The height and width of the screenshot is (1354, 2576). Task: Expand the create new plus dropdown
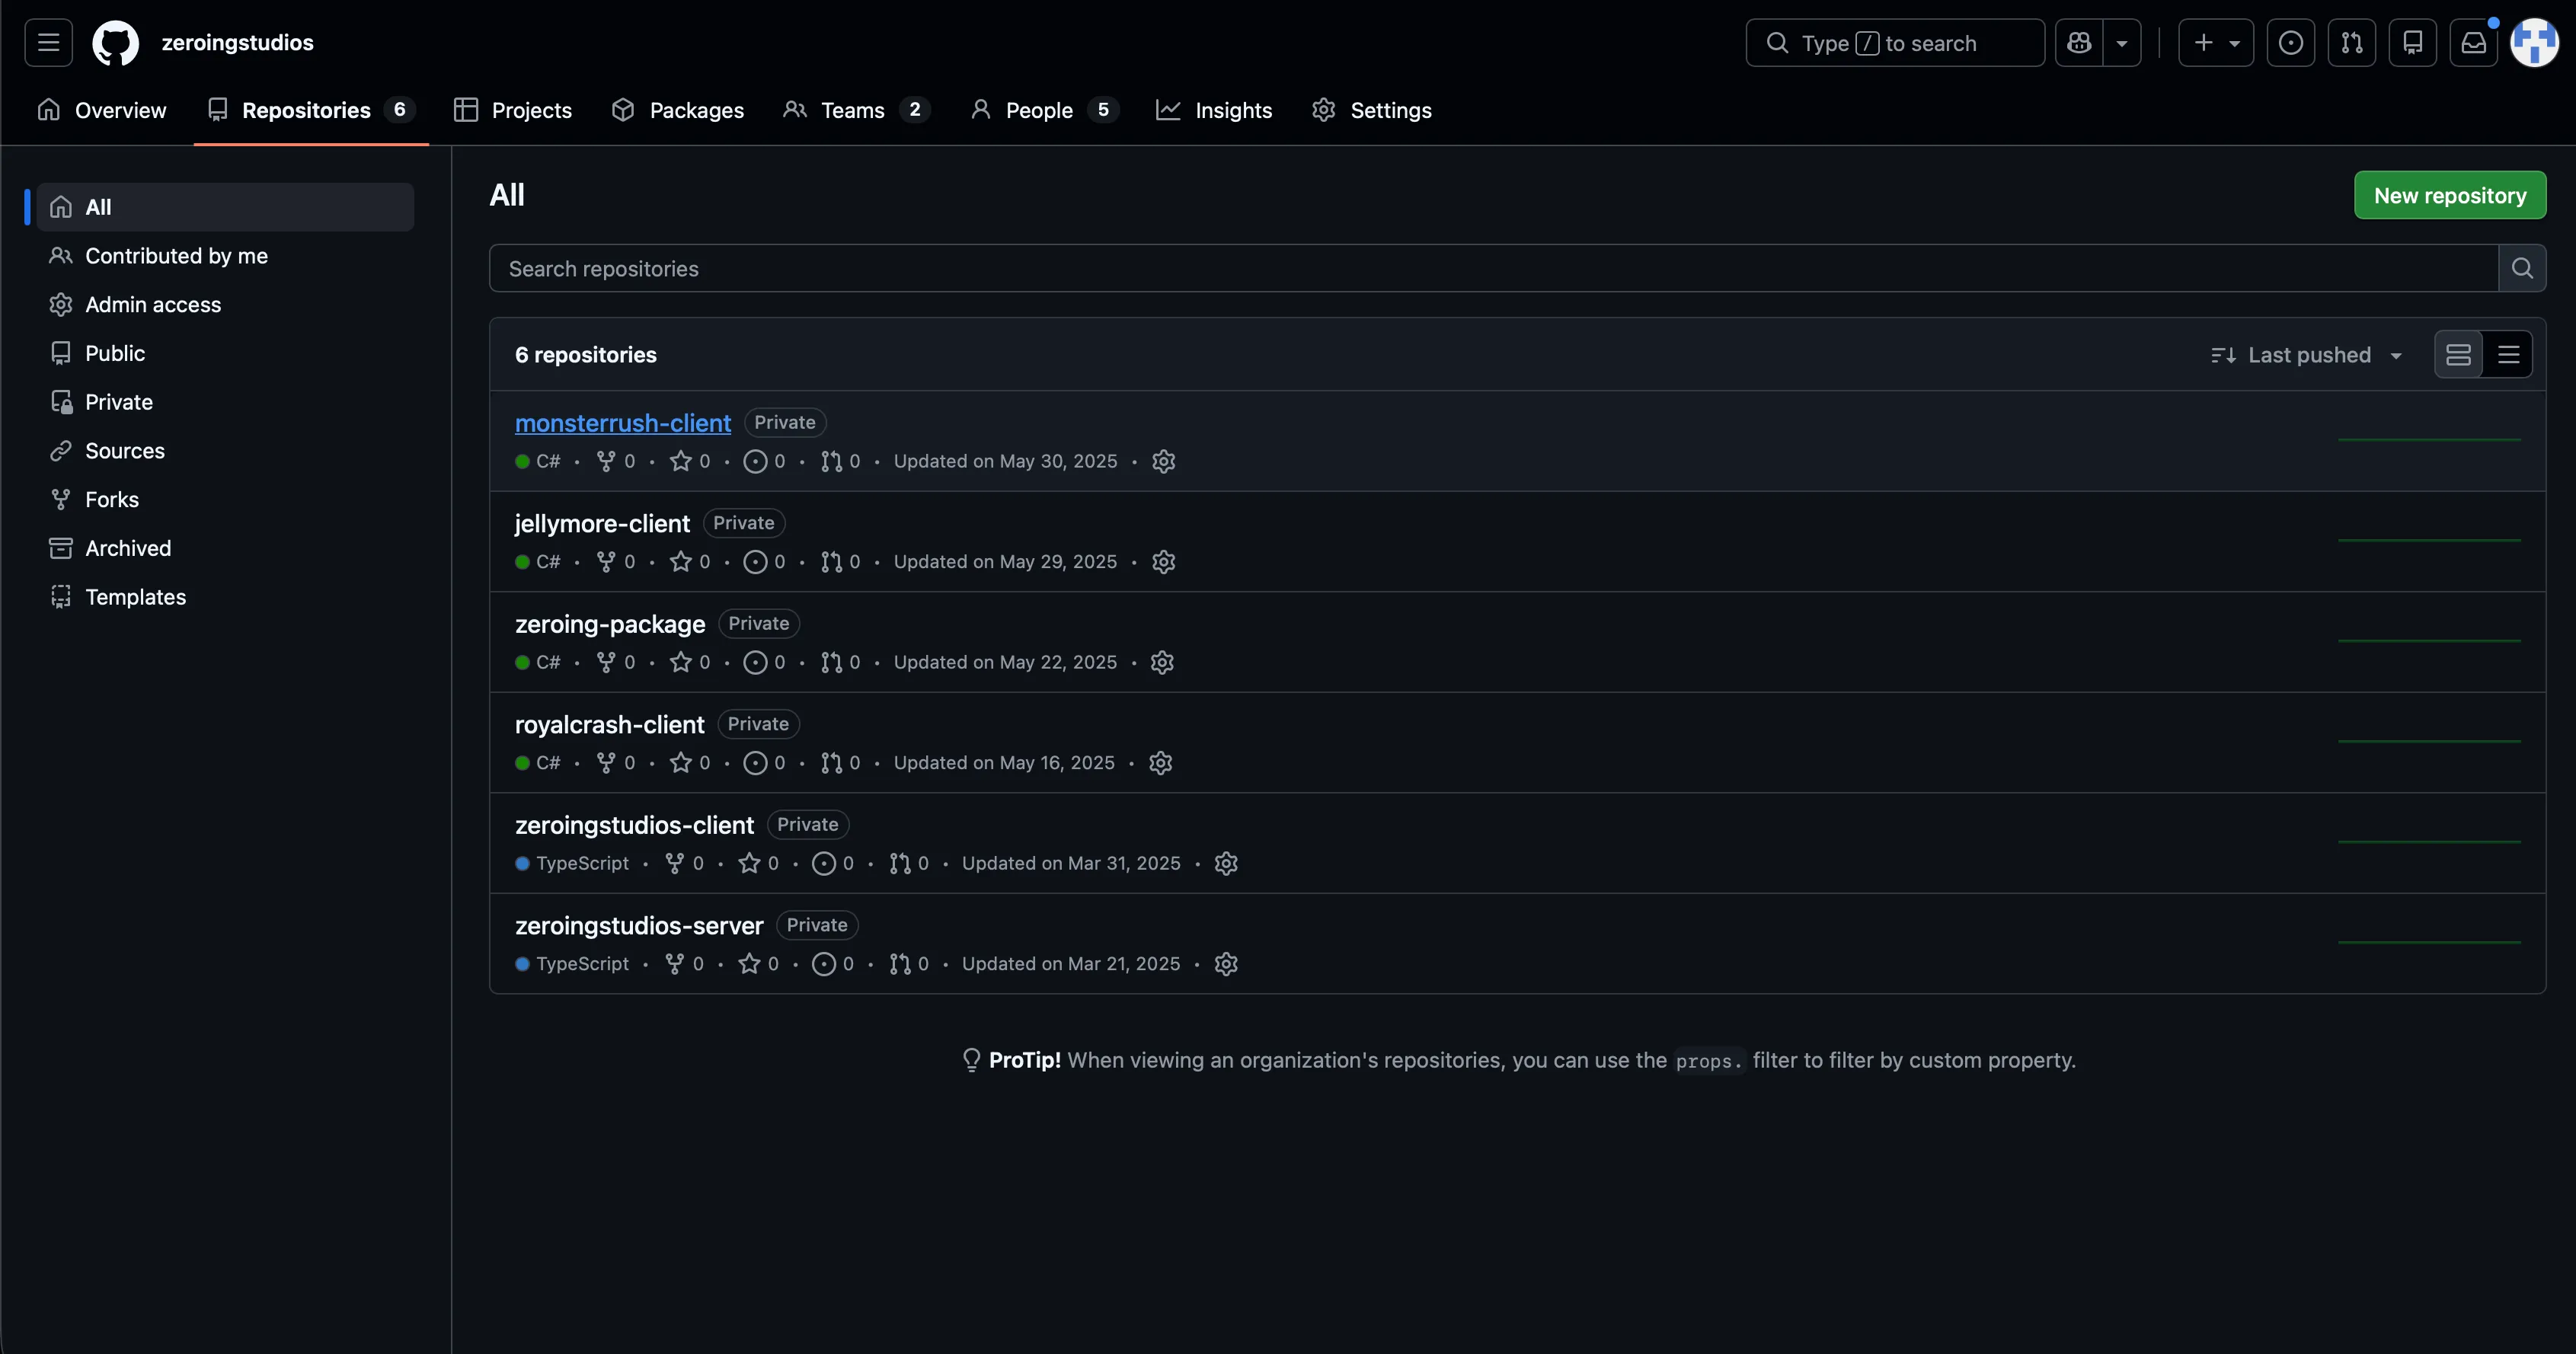pyautogui.click(x=2215, y=43)
